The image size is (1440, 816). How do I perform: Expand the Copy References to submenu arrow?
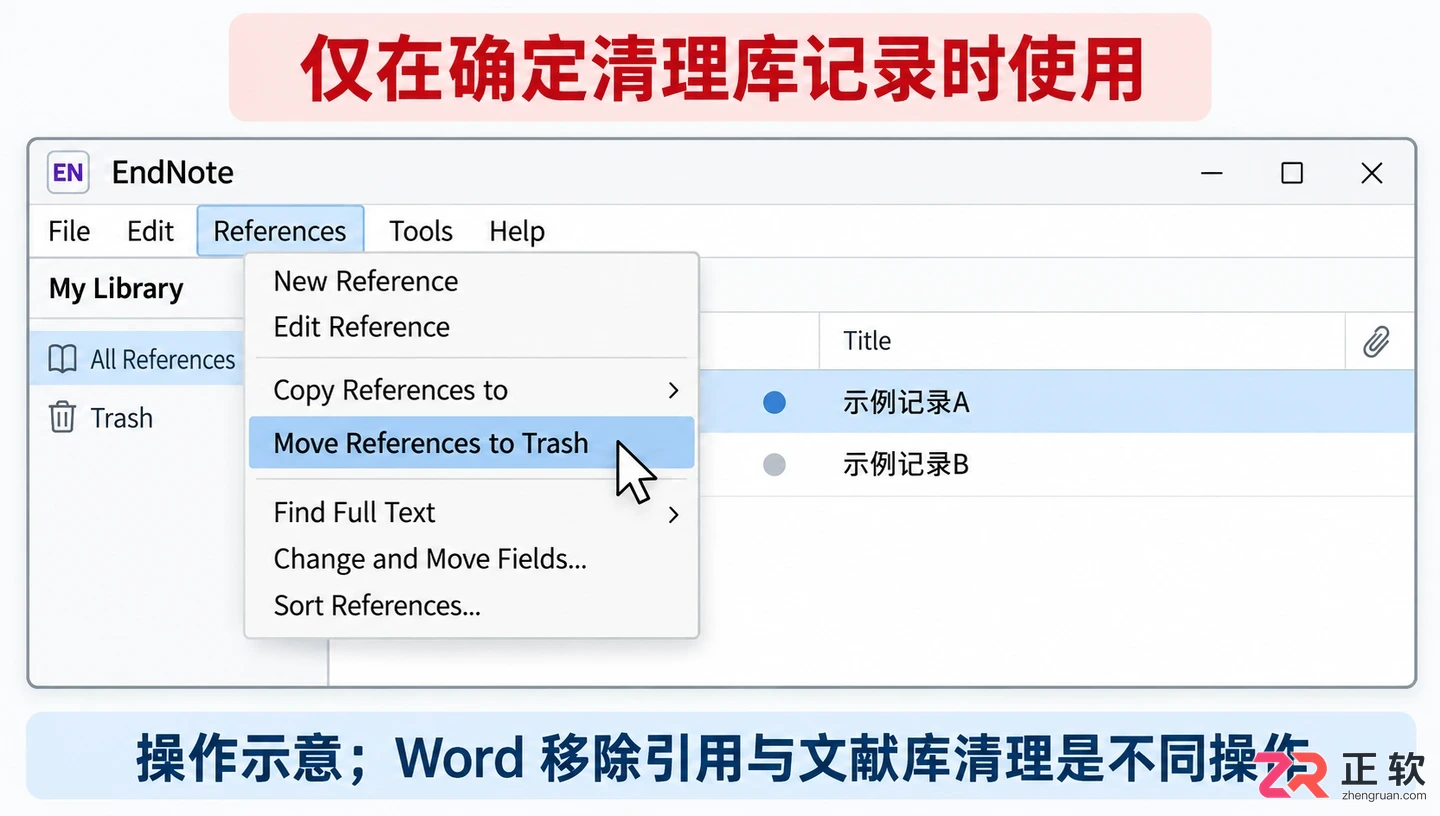click(x=674, y=390)
